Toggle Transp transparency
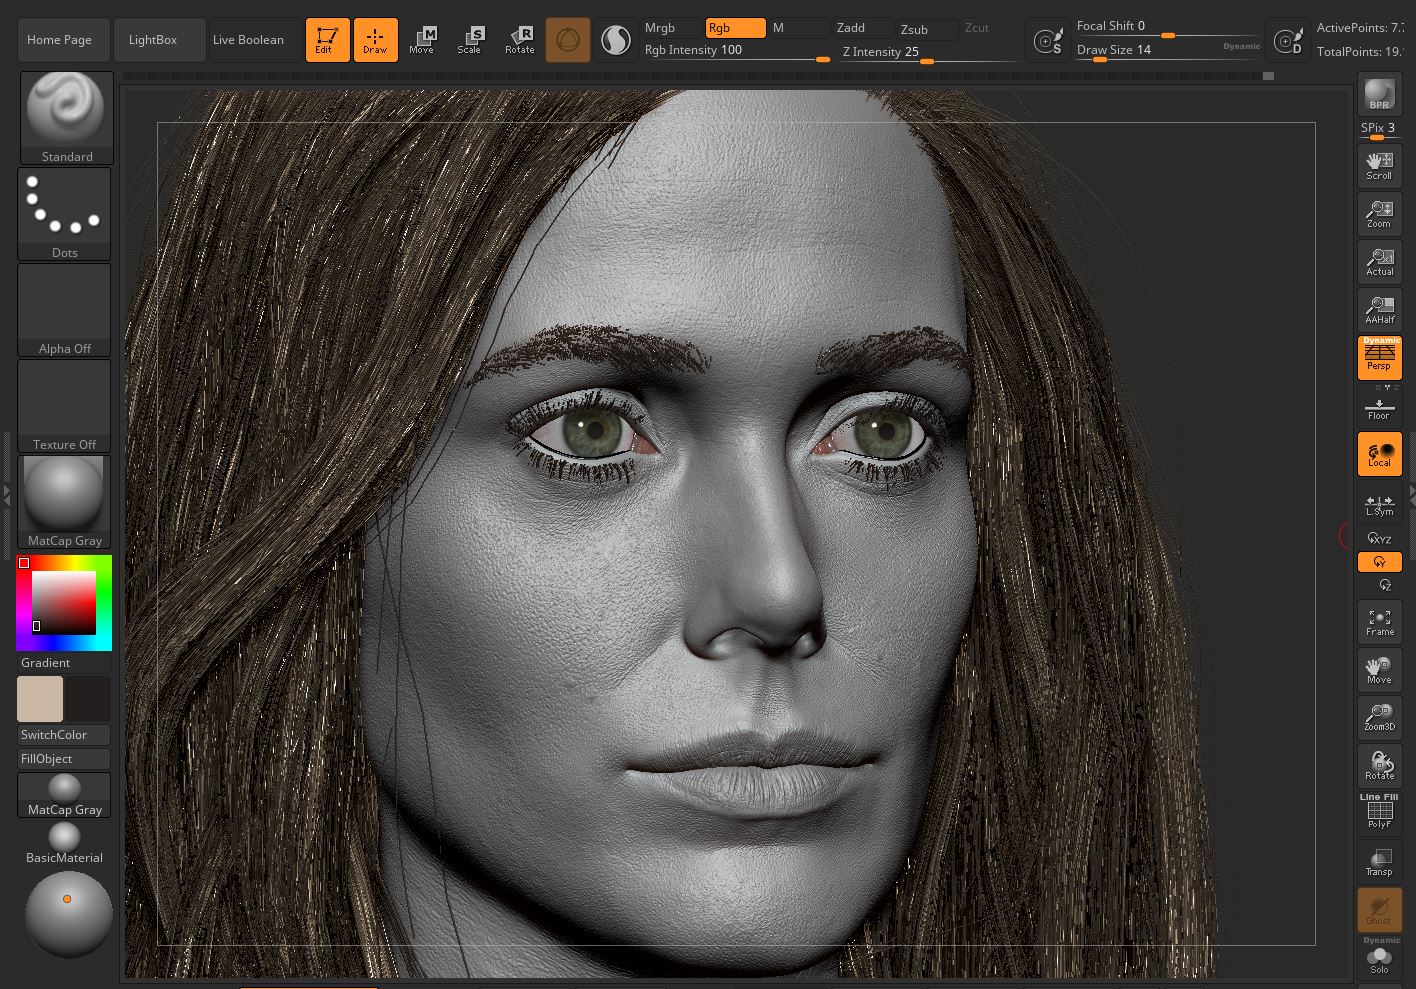Viewport: 1416px width, 989px height. (x=1380, y=862)
